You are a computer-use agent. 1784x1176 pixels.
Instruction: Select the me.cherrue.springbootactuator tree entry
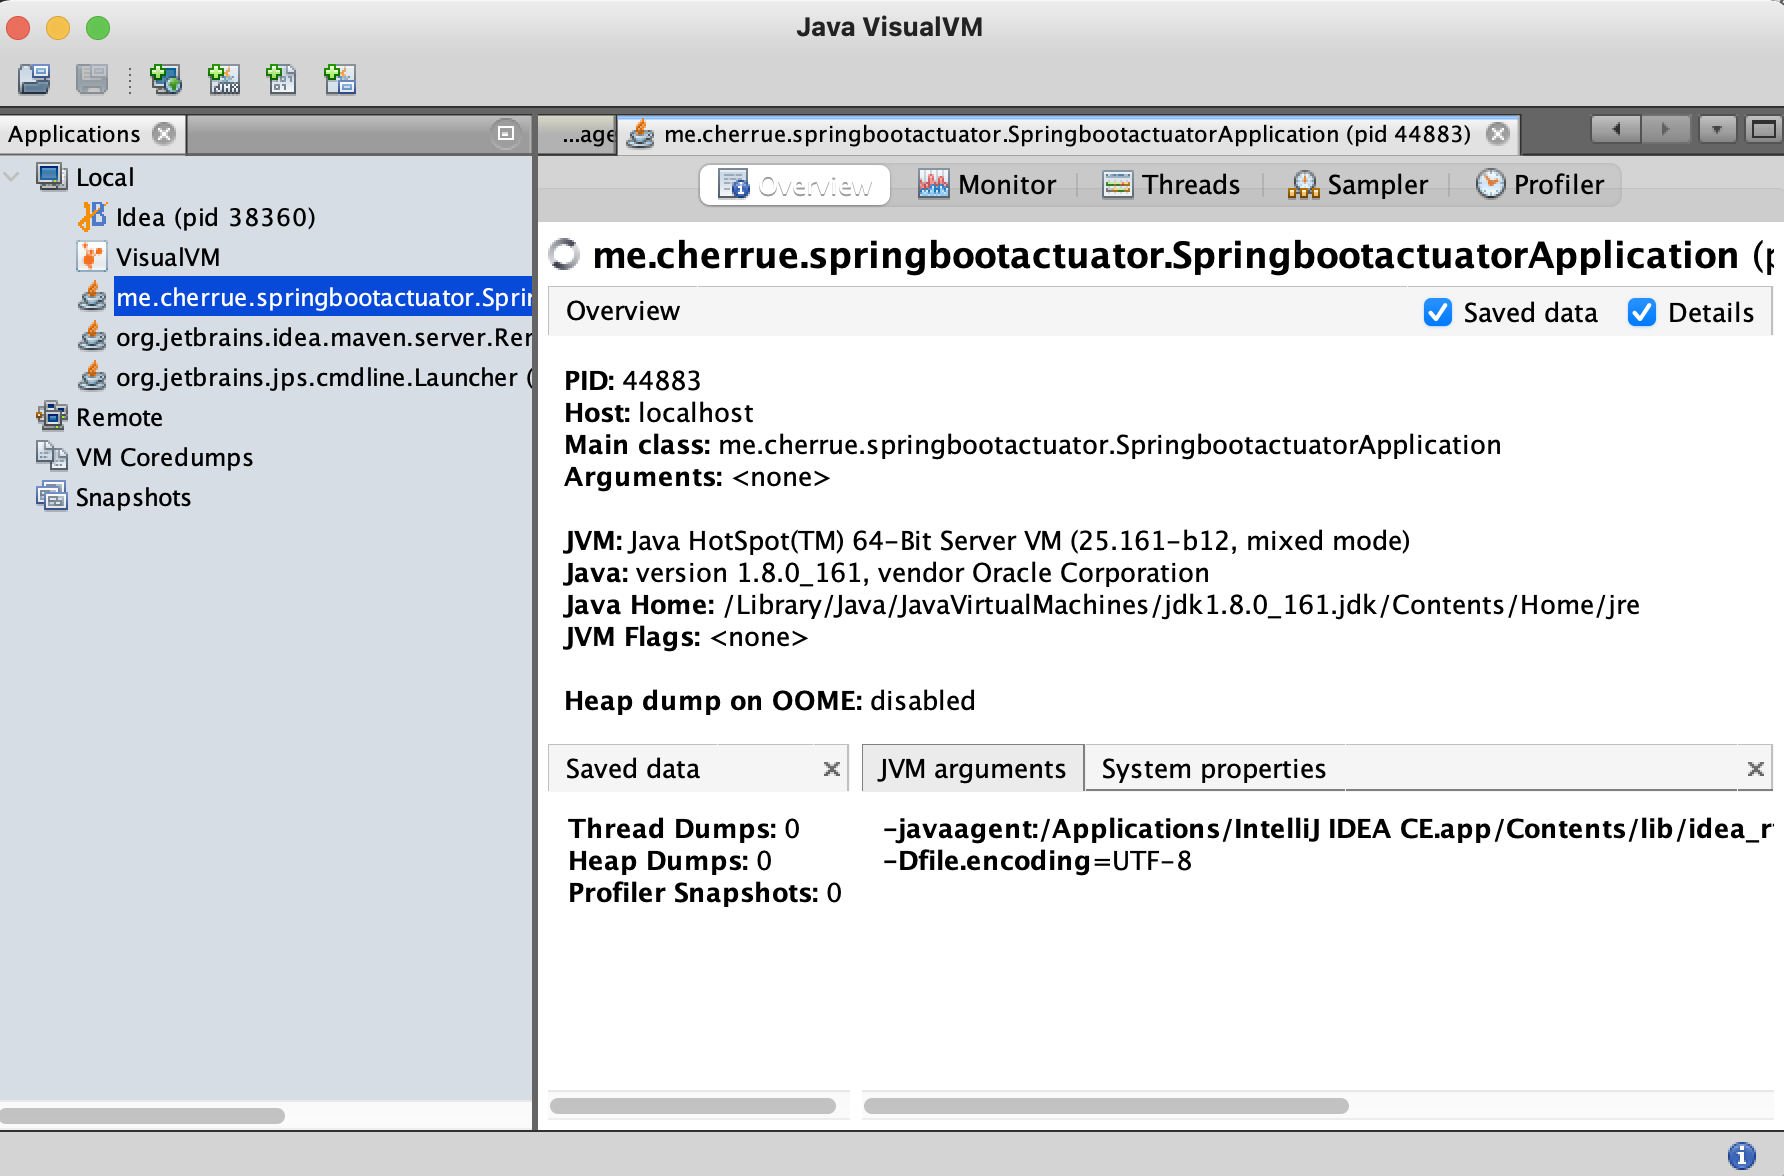pos(323,297)
